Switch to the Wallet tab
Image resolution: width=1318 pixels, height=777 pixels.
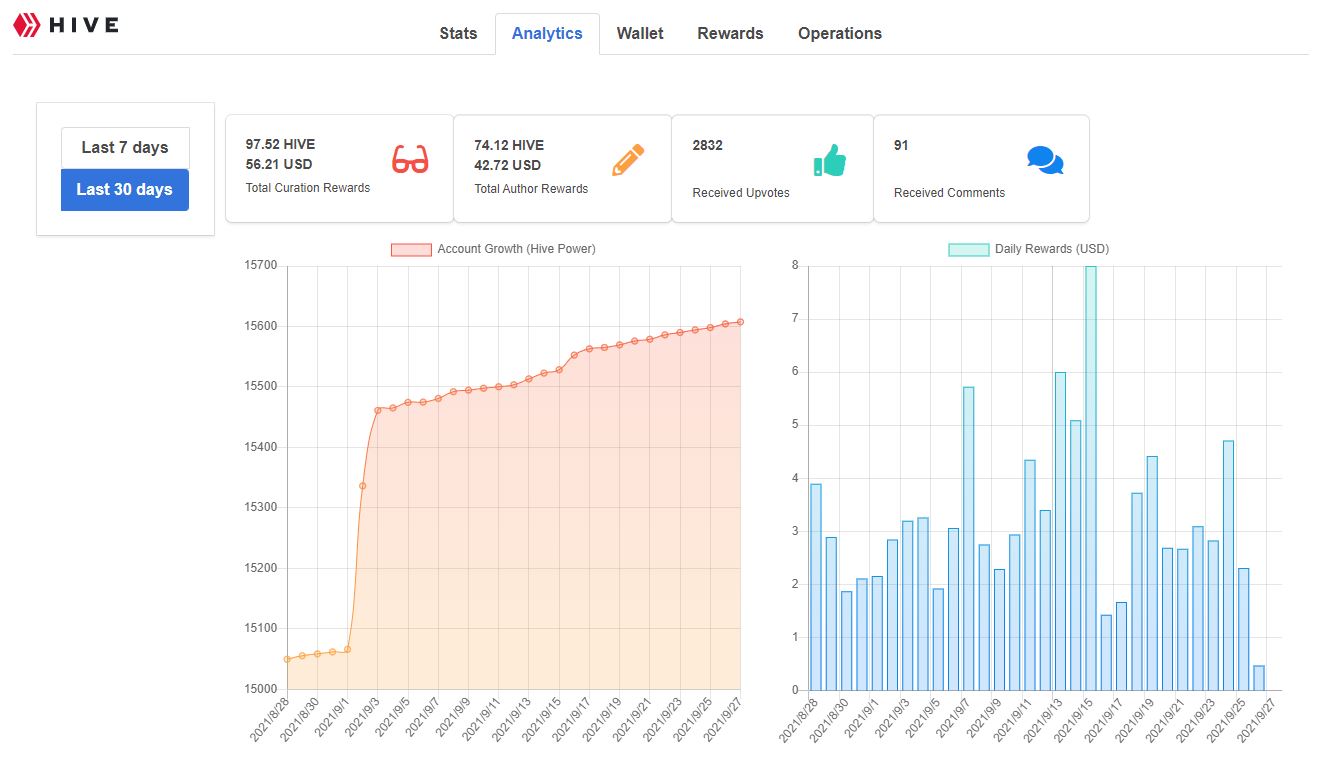[x=640, y=33]
